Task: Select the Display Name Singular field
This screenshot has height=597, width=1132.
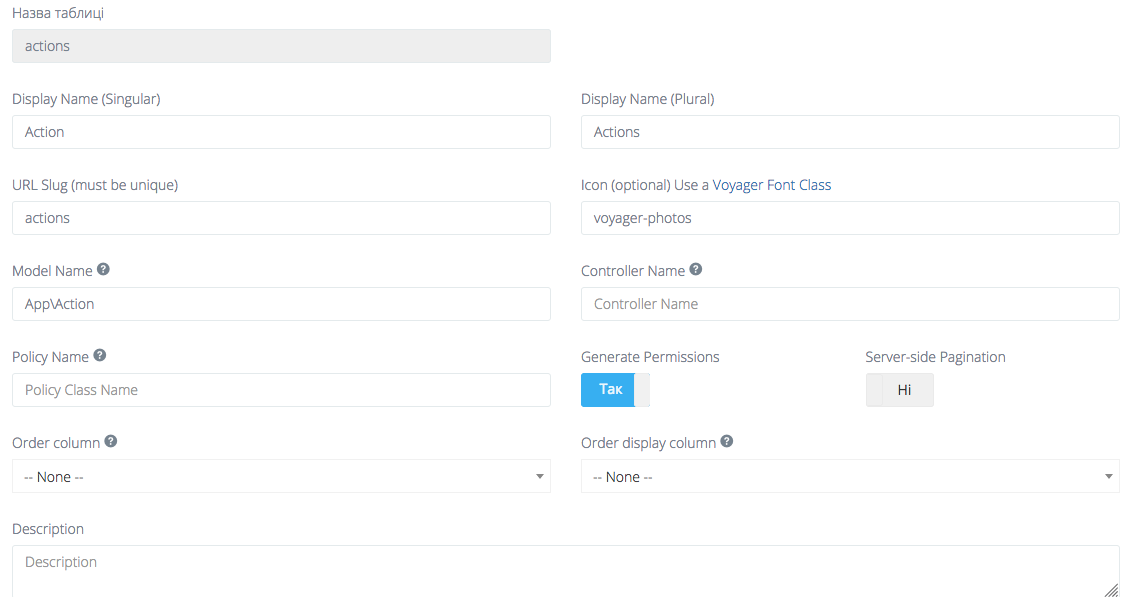Action: [281, 131]
